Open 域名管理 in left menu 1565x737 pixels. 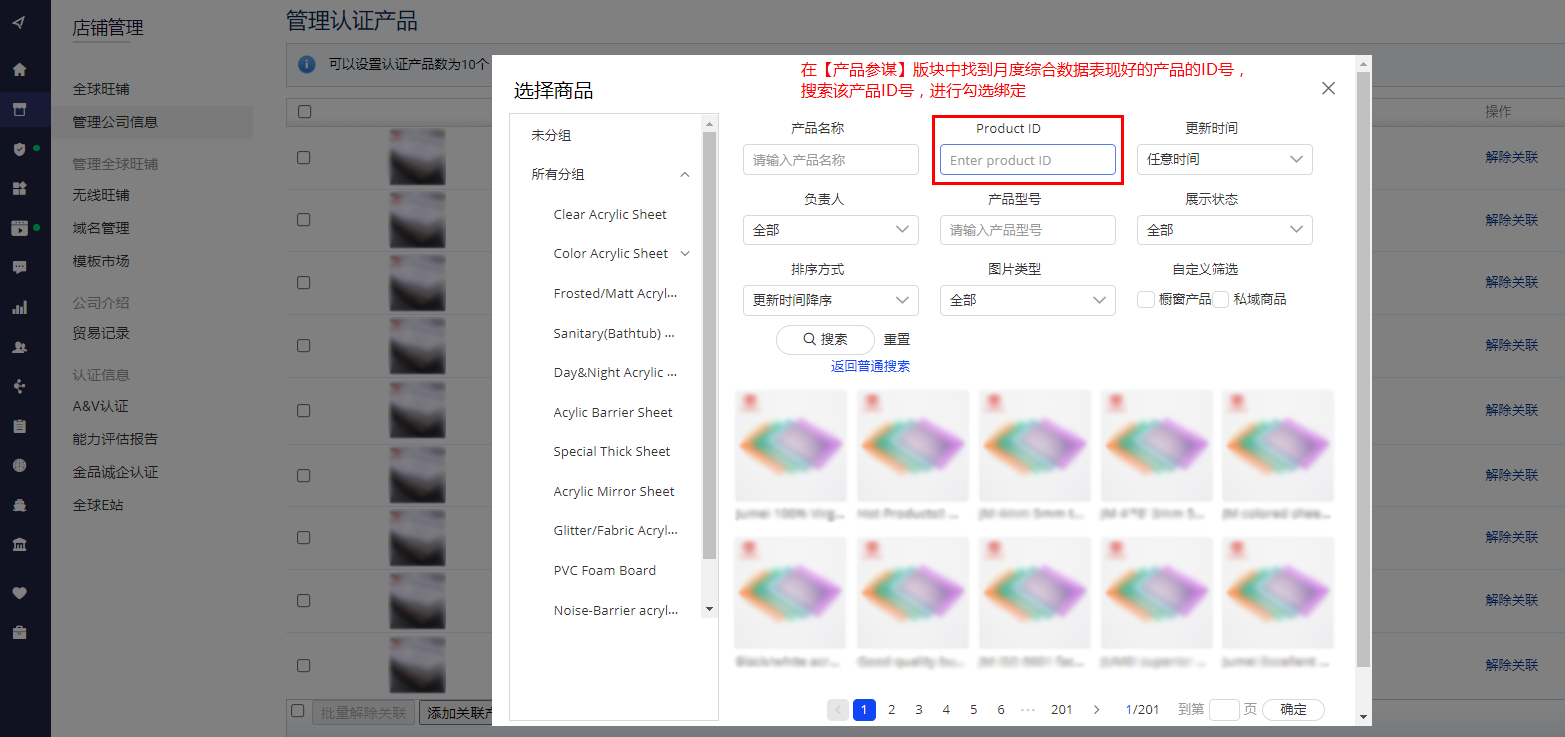coord(101,228)
